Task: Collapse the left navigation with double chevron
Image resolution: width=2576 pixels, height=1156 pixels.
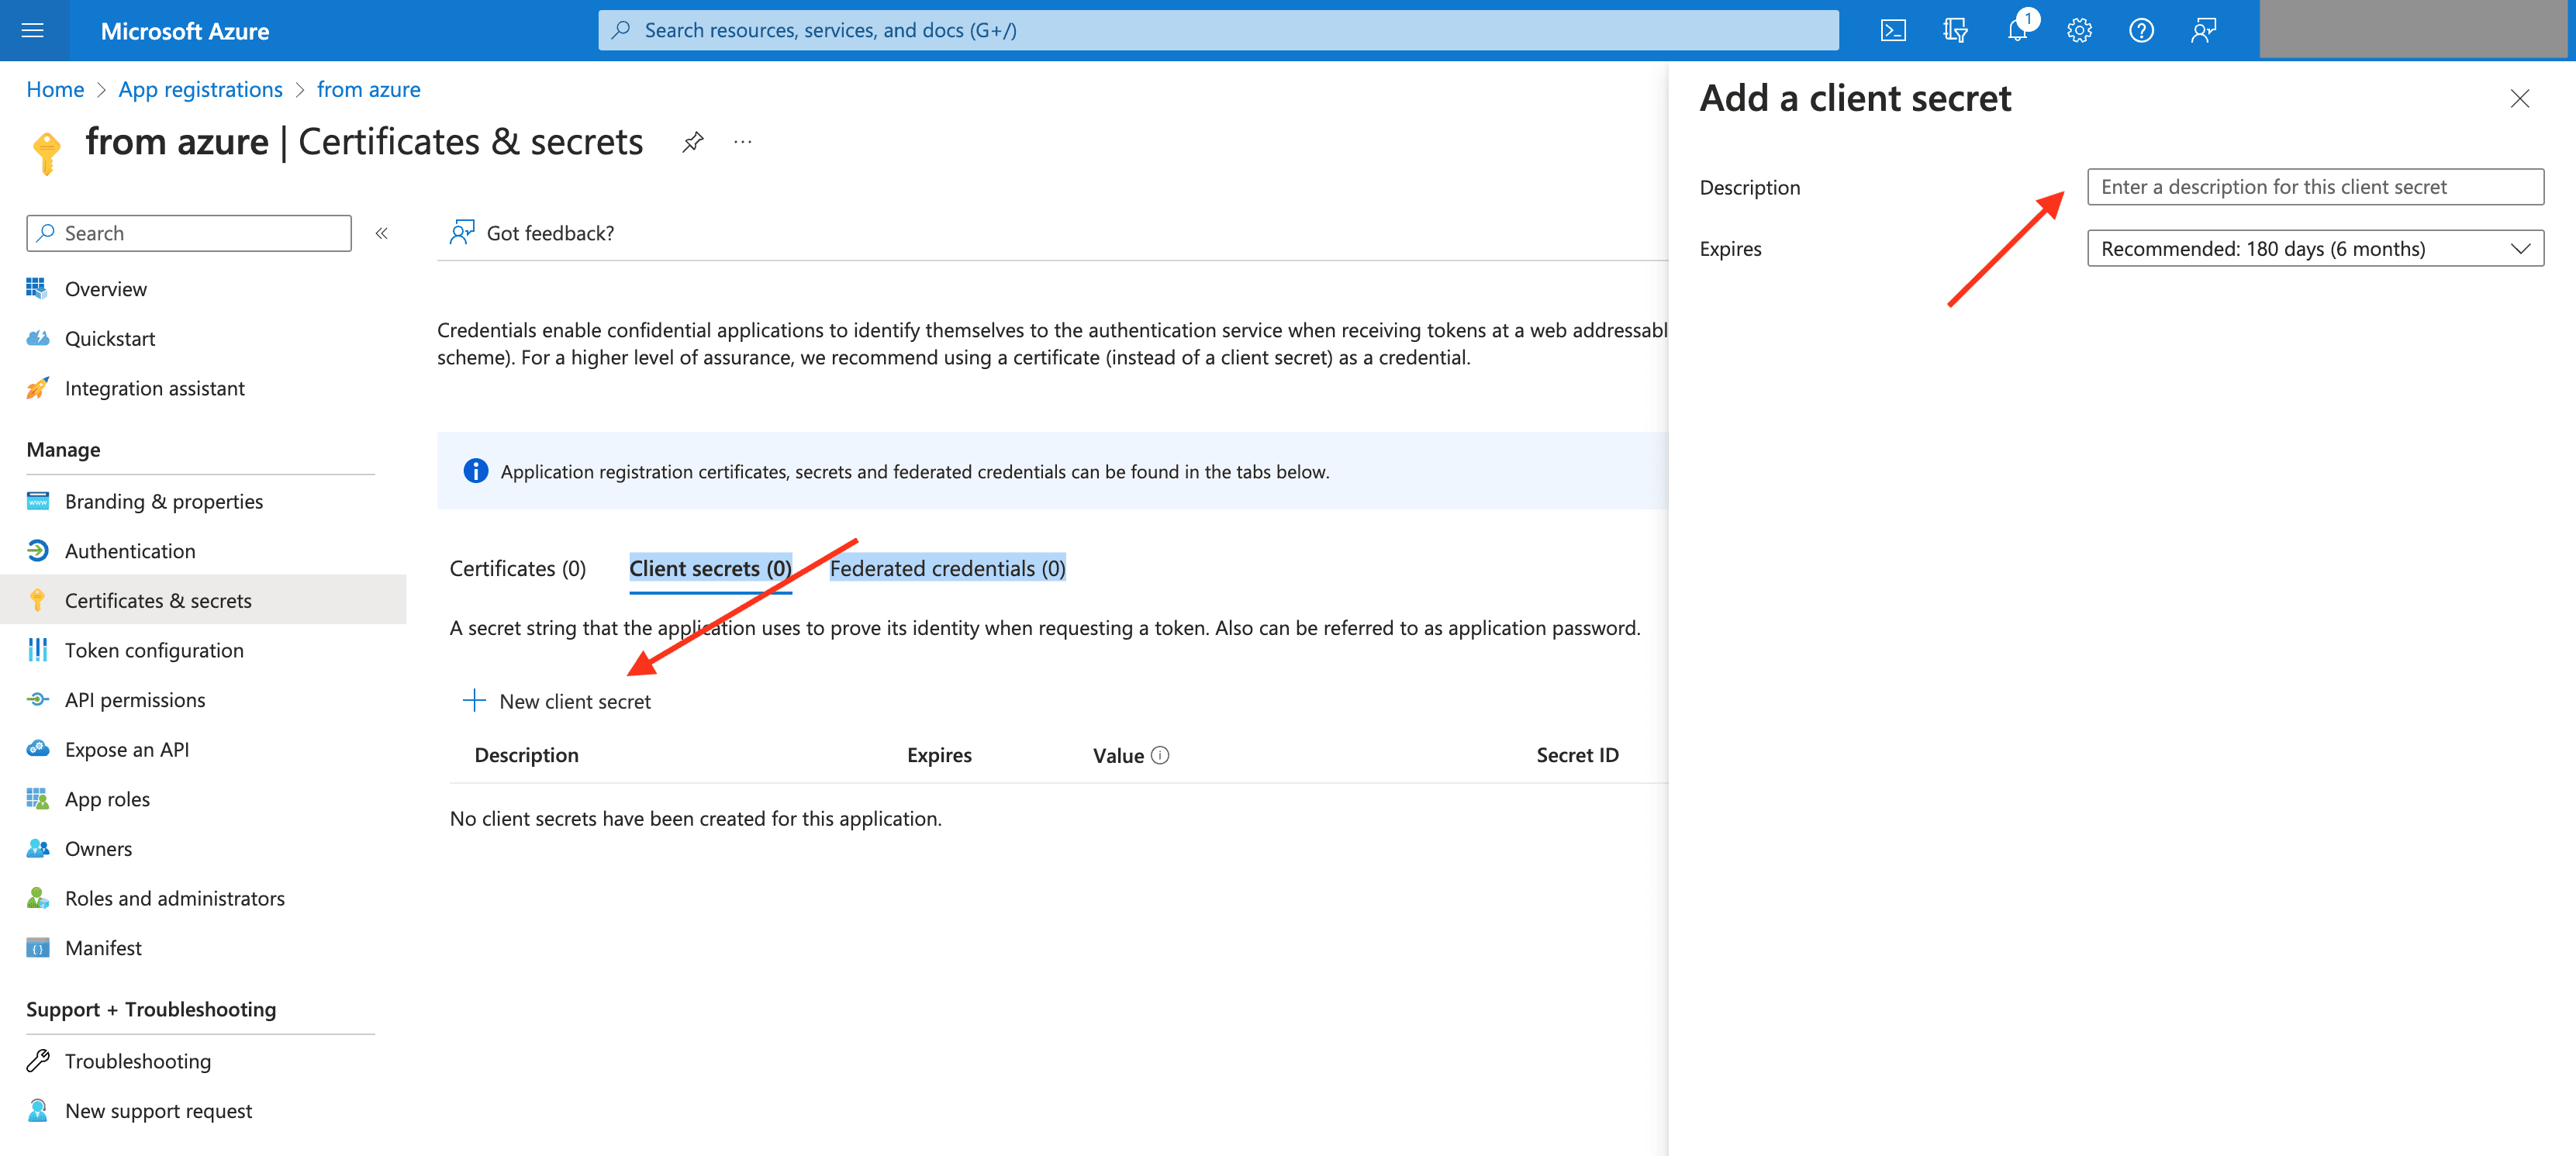Action: (x=382, y=233)
